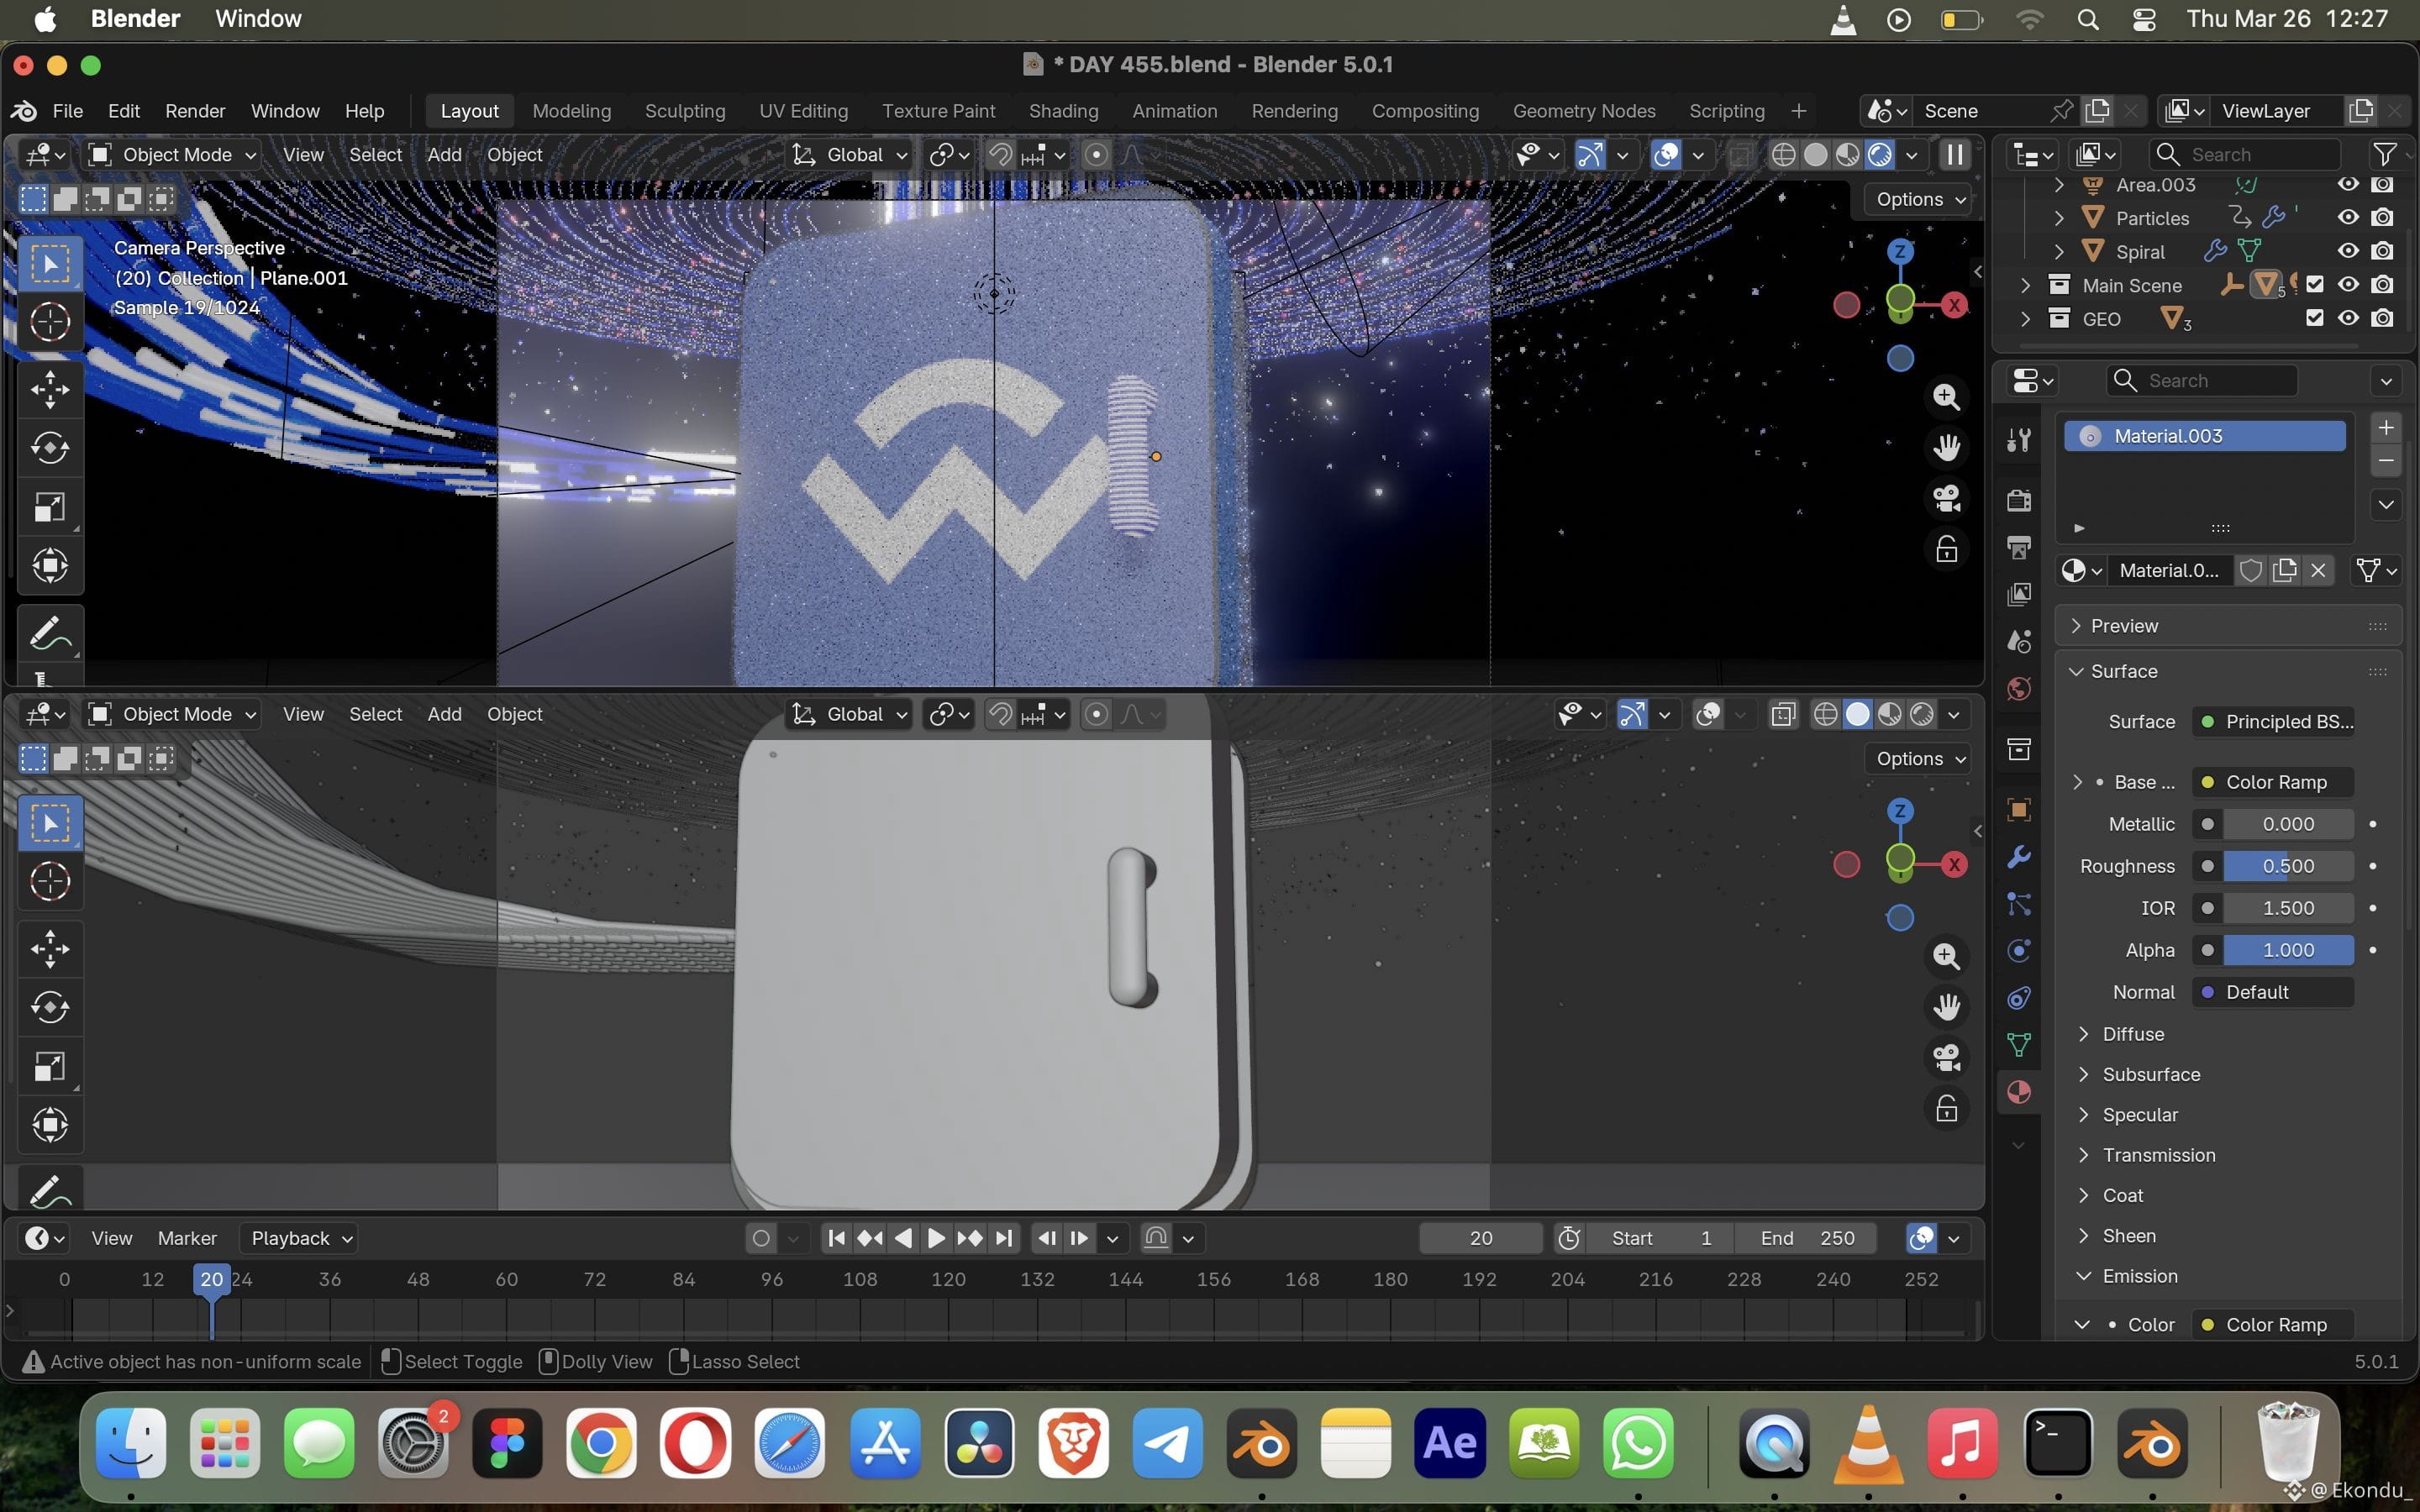Image resolution: width=2420 pixels, height=1512 pixels.
Task: Open the File menu
Action: tap(67, 111)
